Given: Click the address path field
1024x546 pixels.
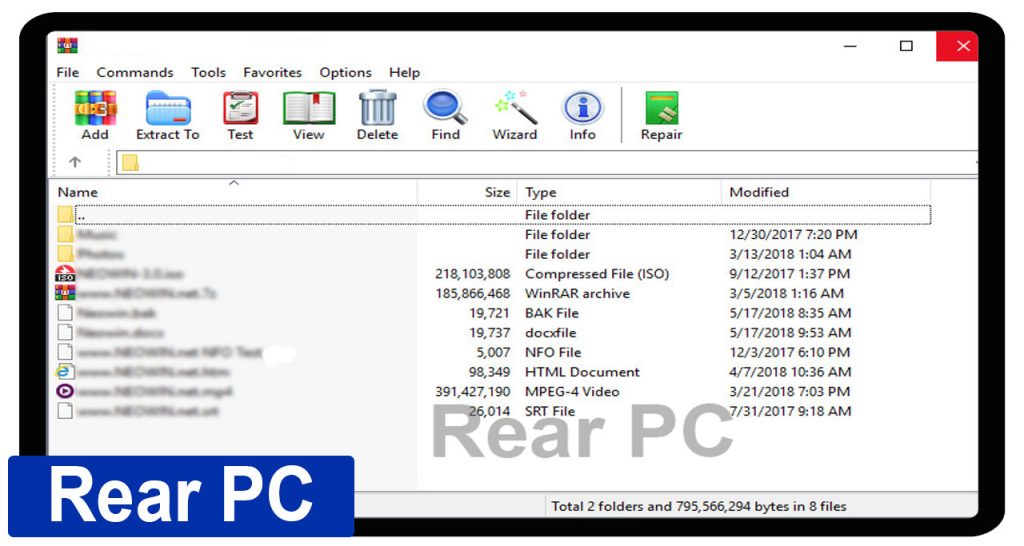Looking at the screenshot, I should point(547,163).
